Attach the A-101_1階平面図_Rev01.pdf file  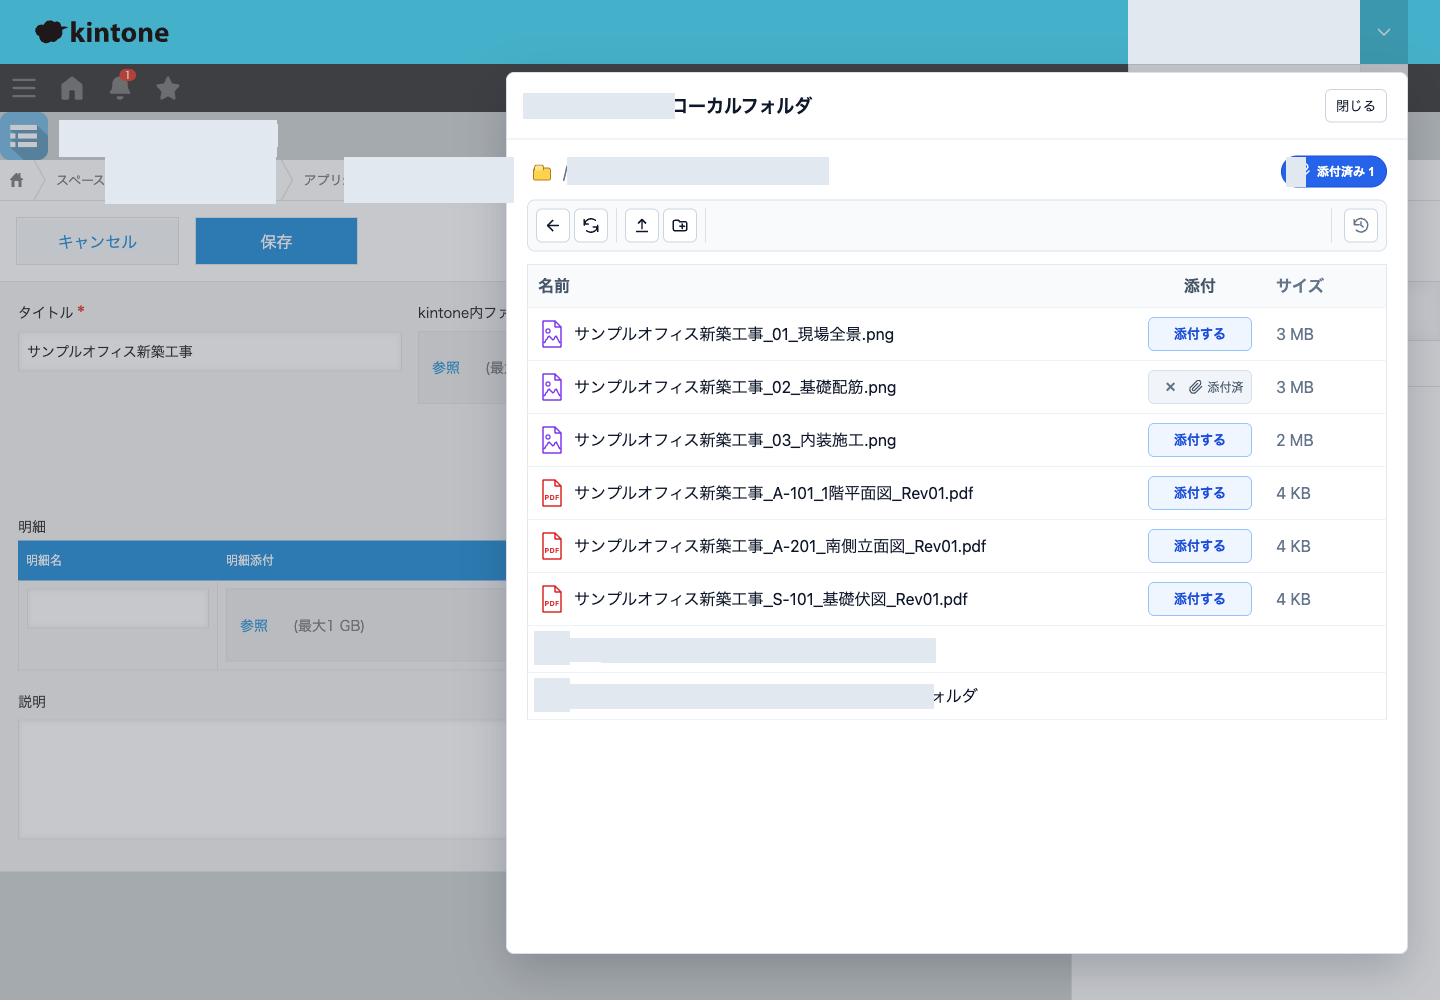pos(1200,493)
